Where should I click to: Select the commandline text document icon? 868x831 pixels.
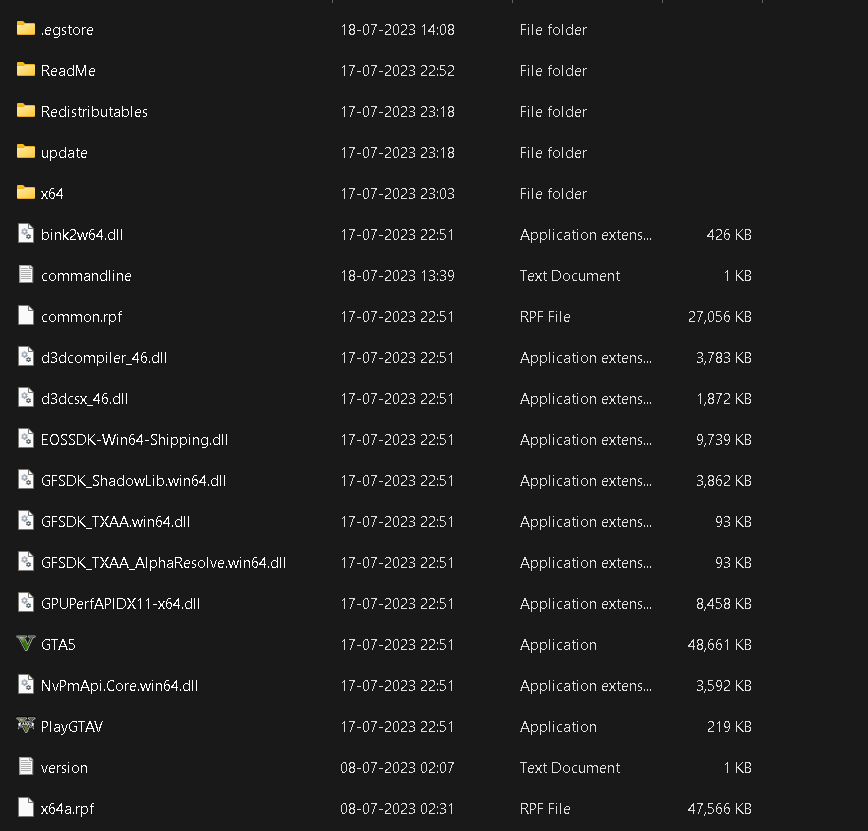coord(25,274)
